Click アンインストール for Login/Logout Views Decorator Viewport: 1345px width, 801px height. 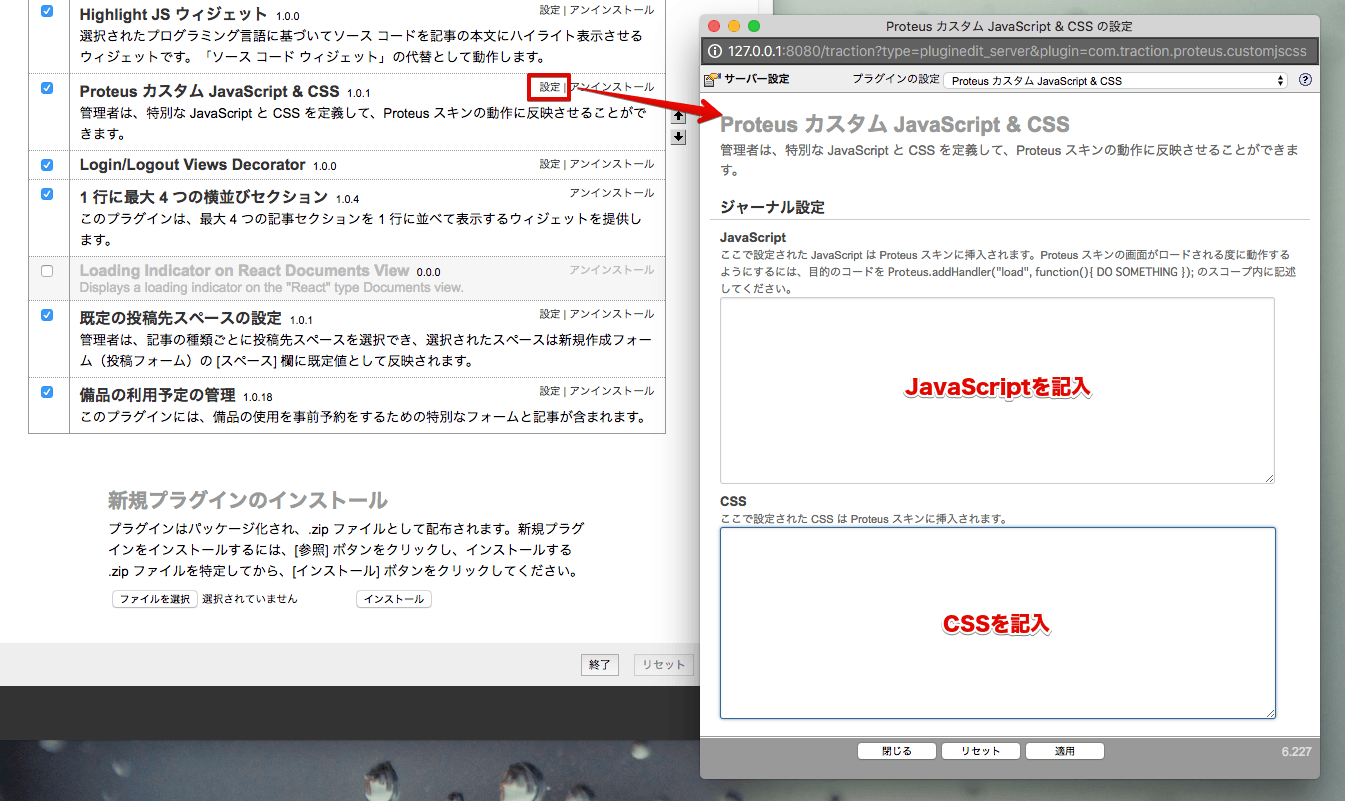click(612, 164)
